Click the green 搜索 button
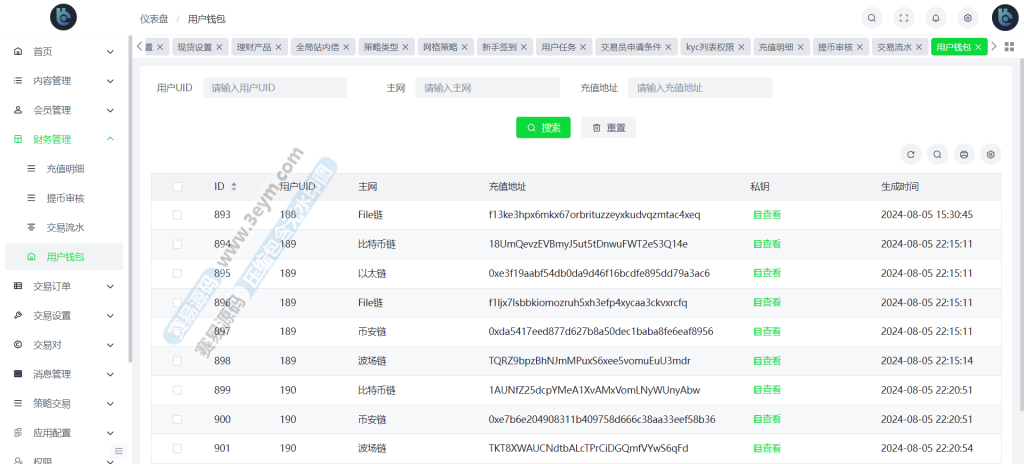 coord(543,128)
